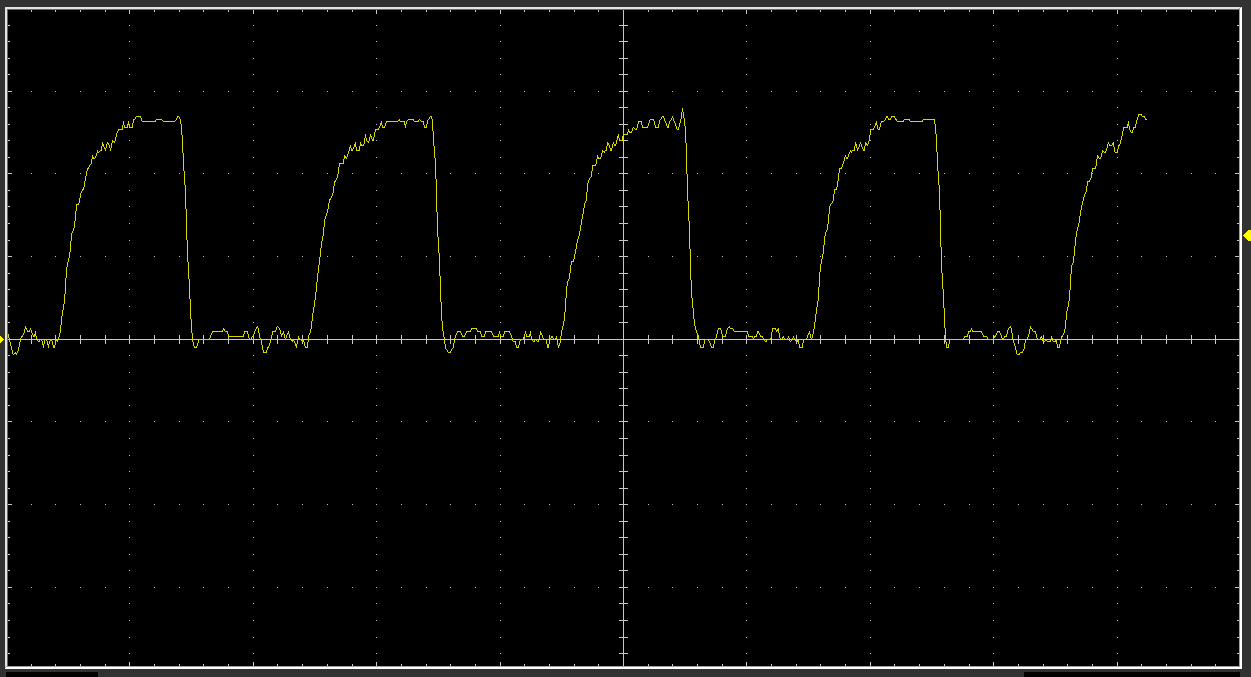The image size is (1251, 677).
Task: Click the yellow trigger level marker on right edge
Action: (x=1246, y=235)
